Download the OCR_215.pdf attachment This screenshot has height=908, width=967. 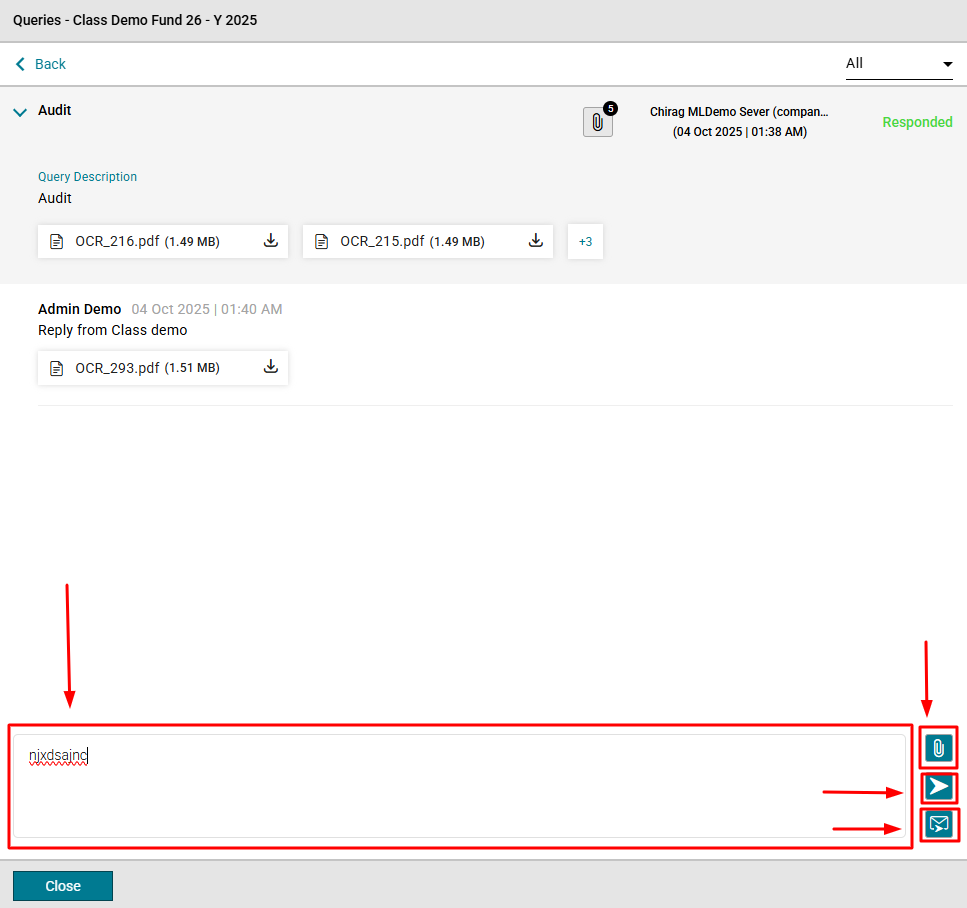(x=535, y=241)
